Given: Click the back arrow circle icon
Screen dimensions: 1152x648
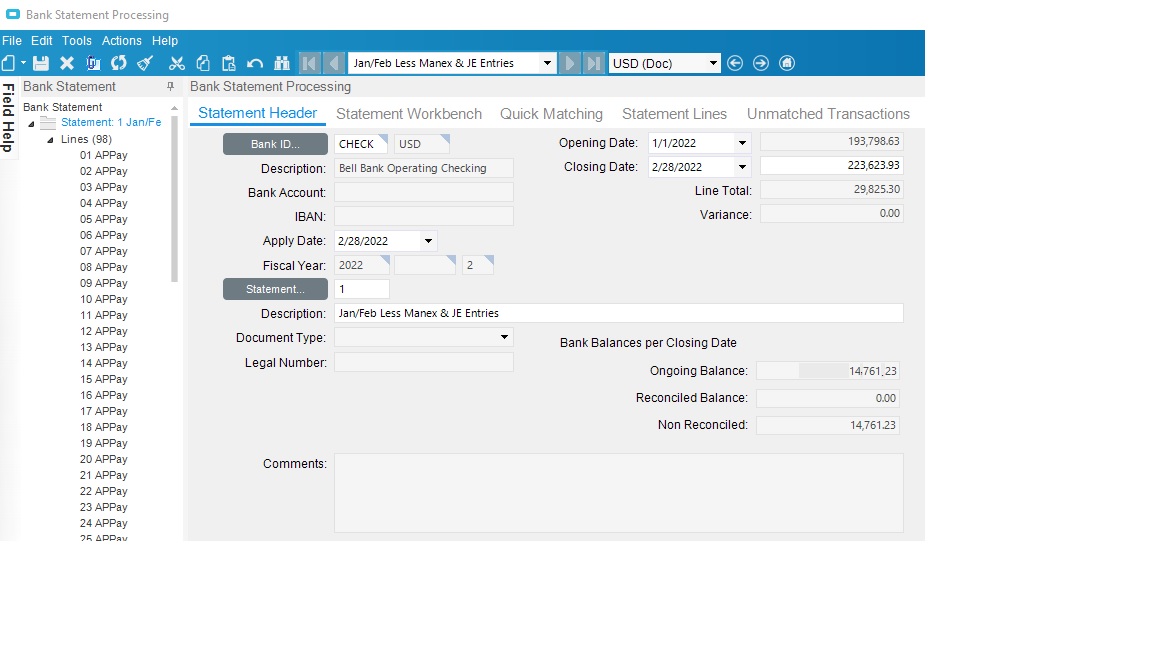Looking at the screenshot, I should [x=735, y=63].
